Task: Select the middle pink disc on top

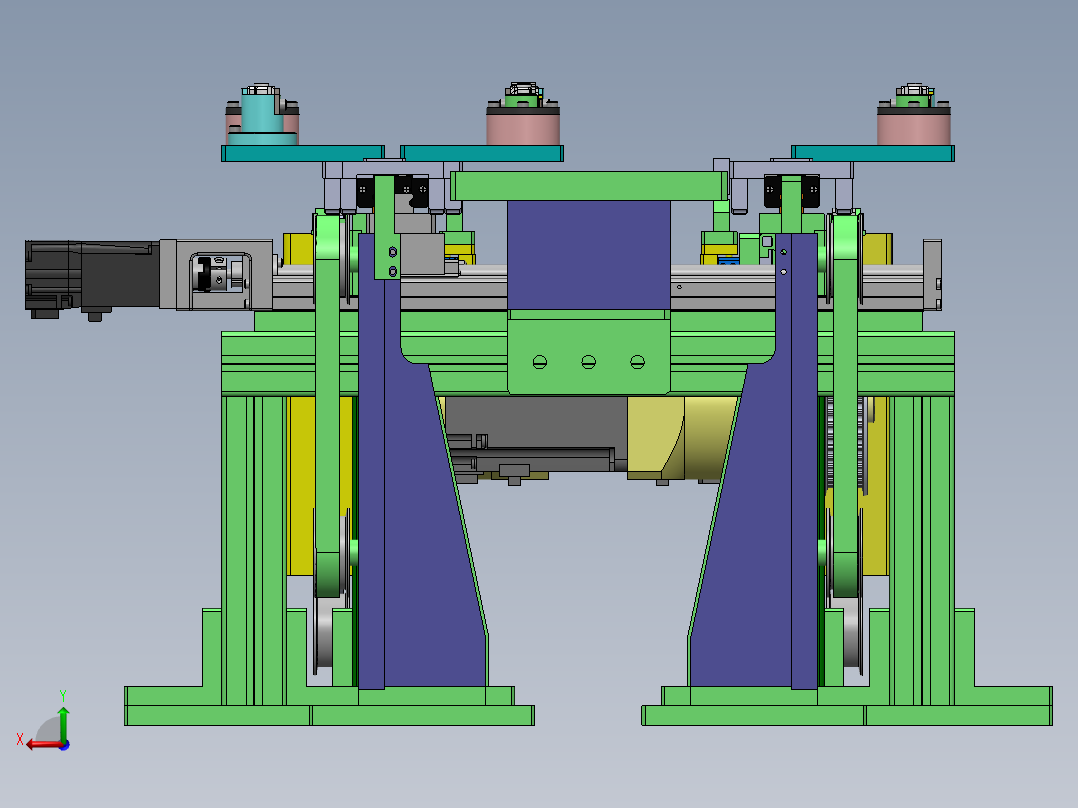Action: (522, 129)
